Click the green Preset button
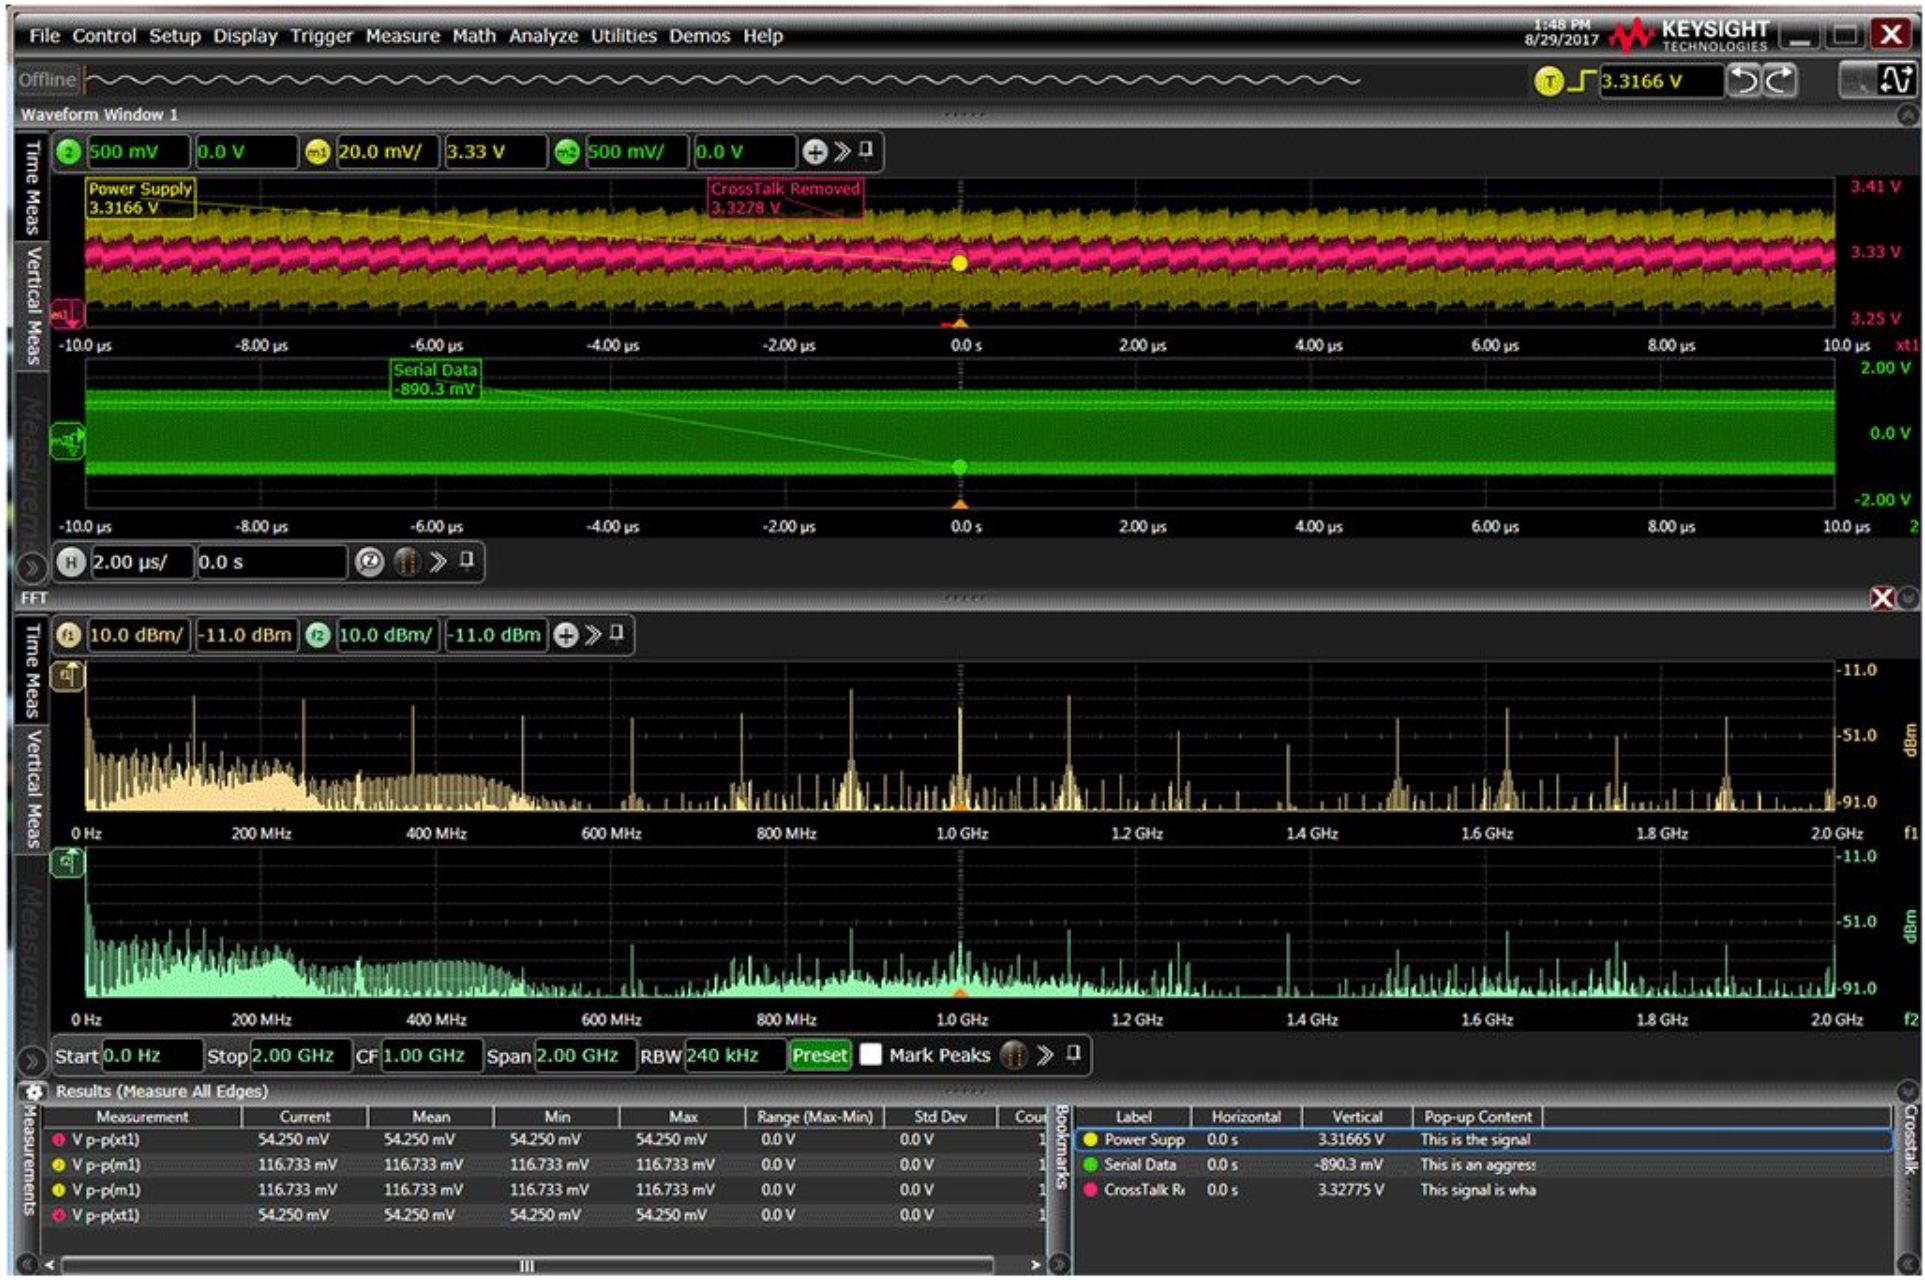 (820, 1055)
